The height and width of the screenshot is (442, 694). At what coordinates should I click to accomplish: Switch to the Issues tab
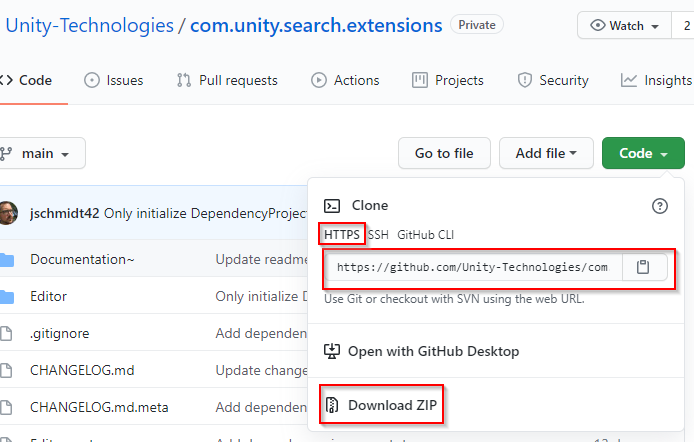(x=113, y=80)
